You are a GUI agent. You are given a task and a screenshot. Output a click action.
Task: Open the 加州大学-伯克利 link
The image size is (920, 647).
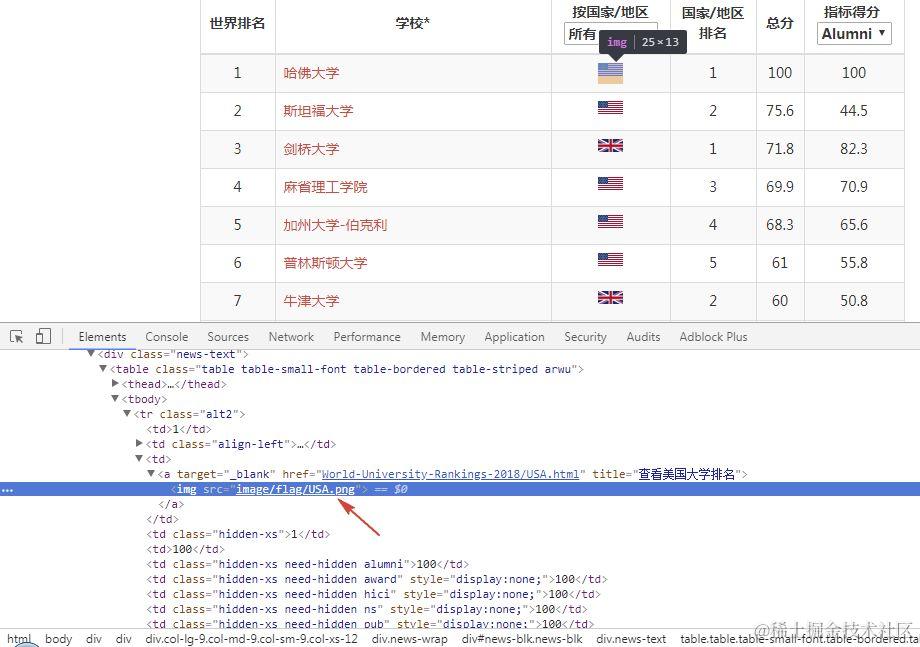pyautogui.click(x=335, y=225)
